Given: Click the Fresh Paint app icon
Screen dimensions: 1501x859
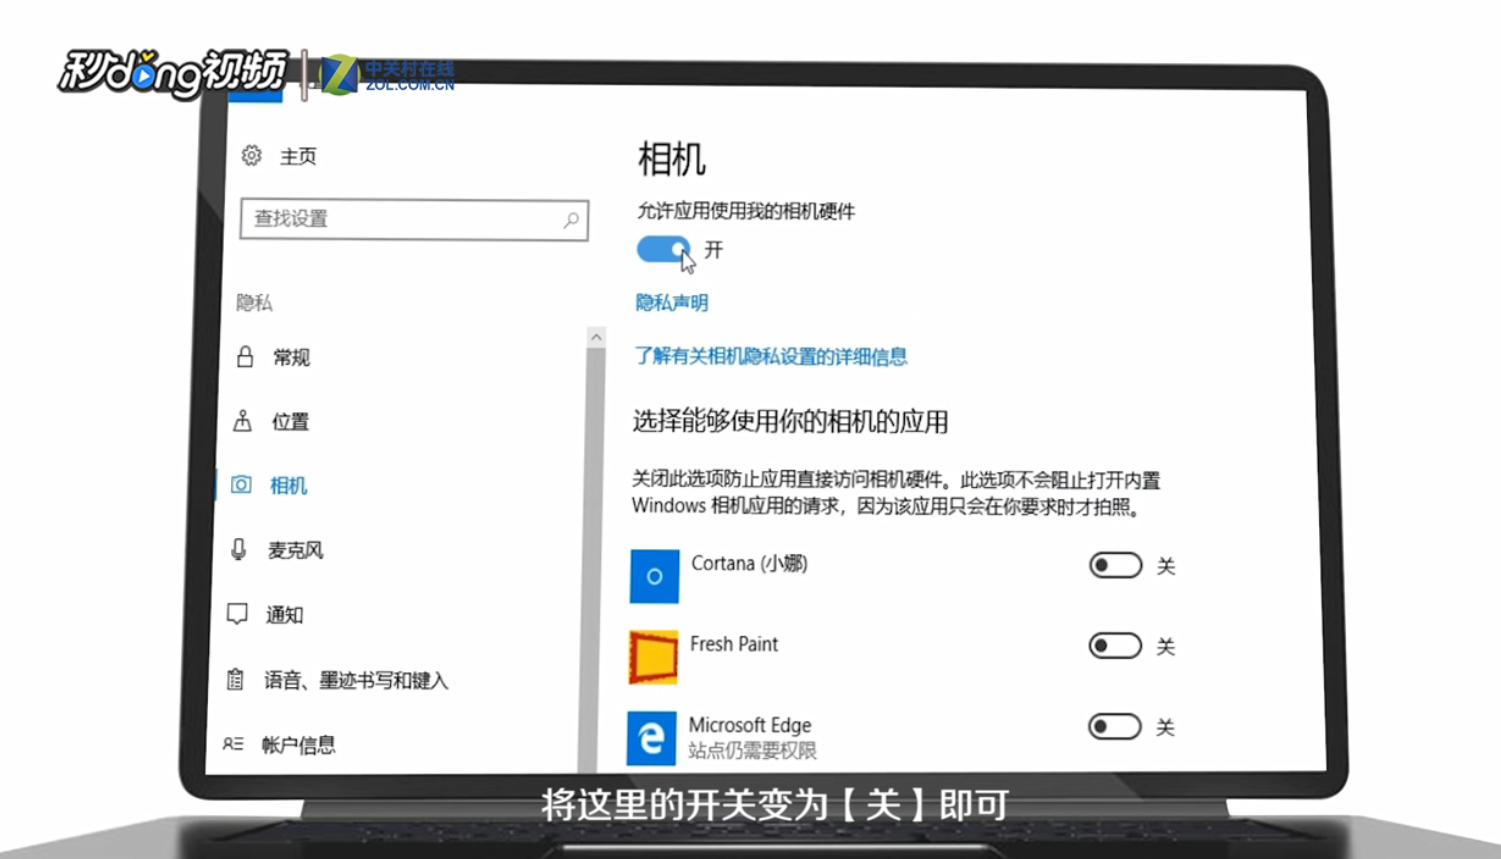Looking at the screenshot, I should pyautogui.click(x=653, y=657).
